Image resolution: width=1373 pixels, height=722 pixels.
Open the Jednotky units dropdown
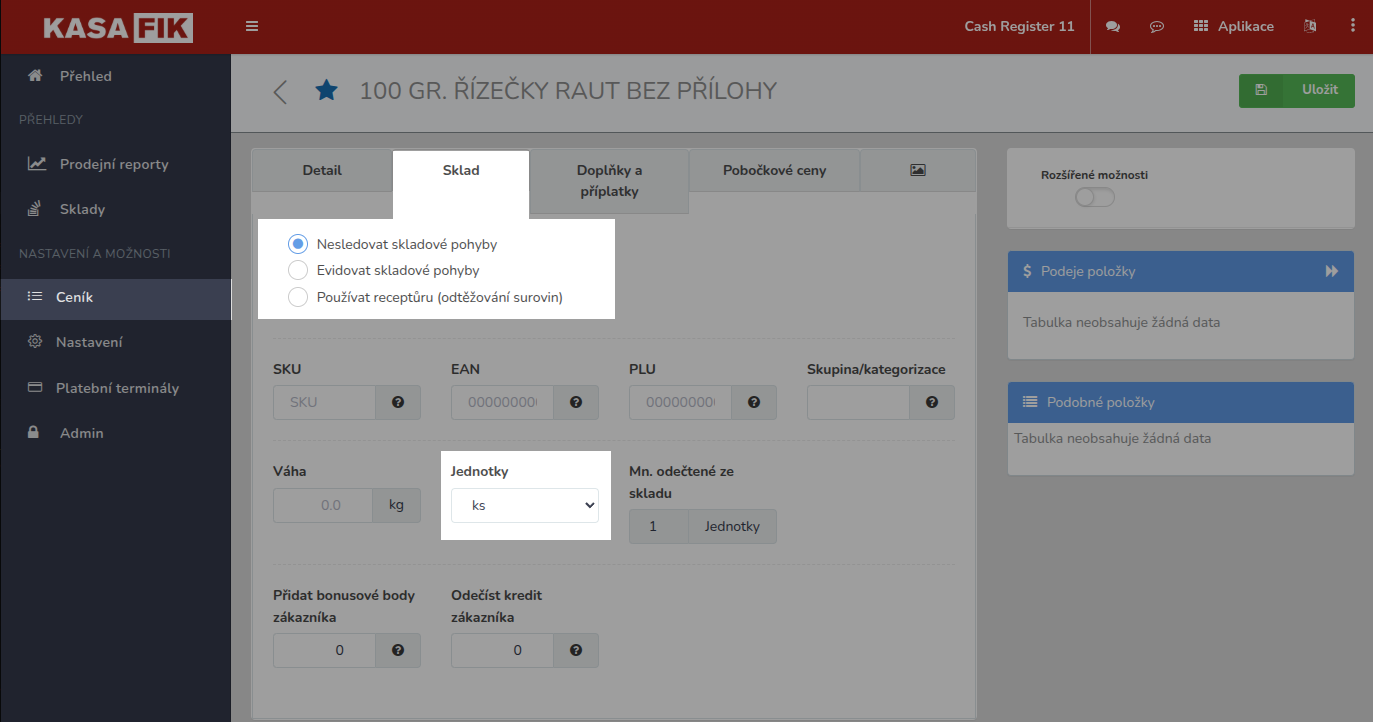(x=524, y=505)
